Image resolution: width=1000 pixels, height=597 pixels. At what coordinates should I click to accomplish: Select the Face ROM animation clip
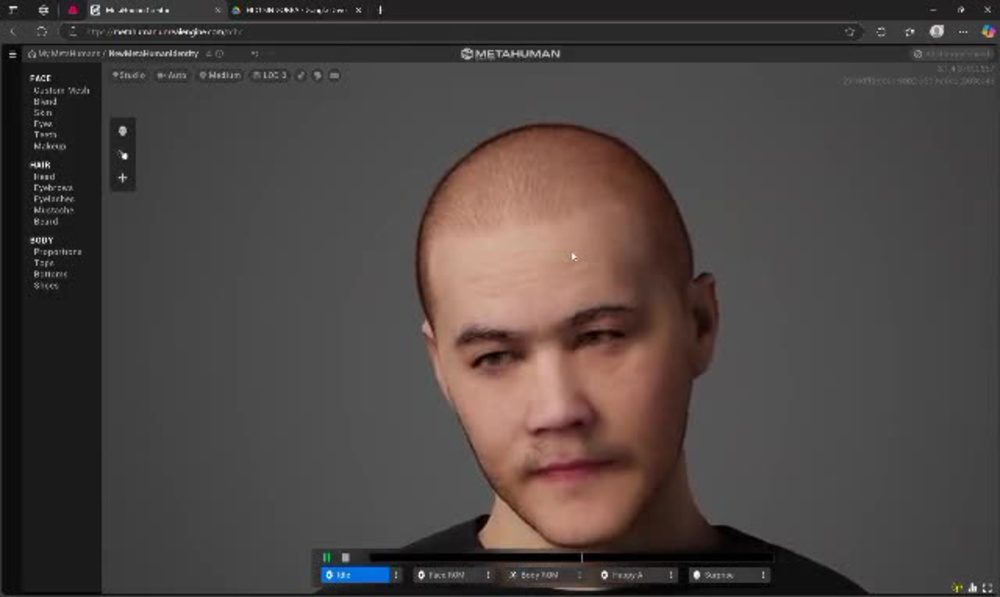pos(448,575)
